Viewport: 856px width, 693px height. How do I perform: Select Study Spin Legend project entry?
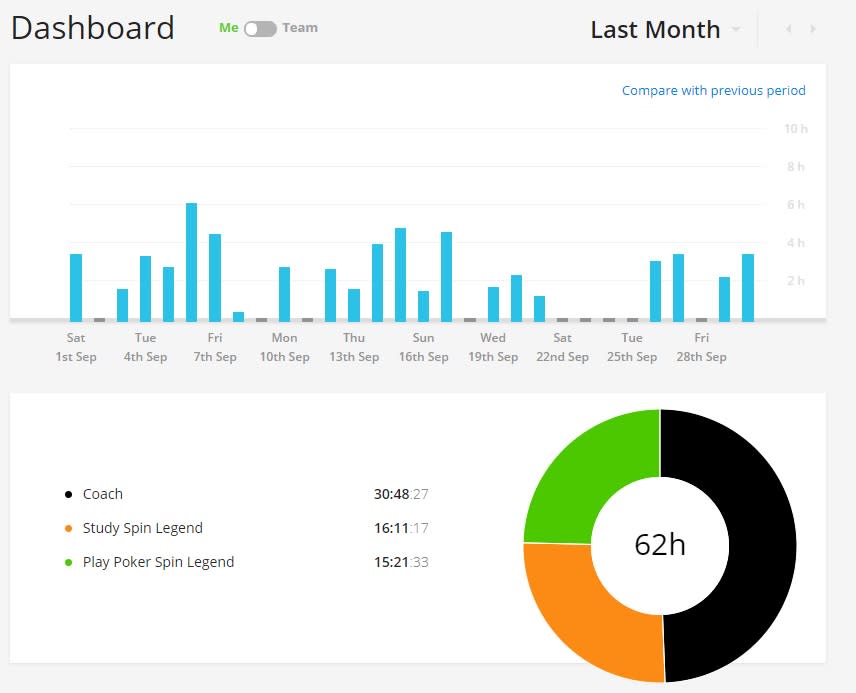[247, 528]
